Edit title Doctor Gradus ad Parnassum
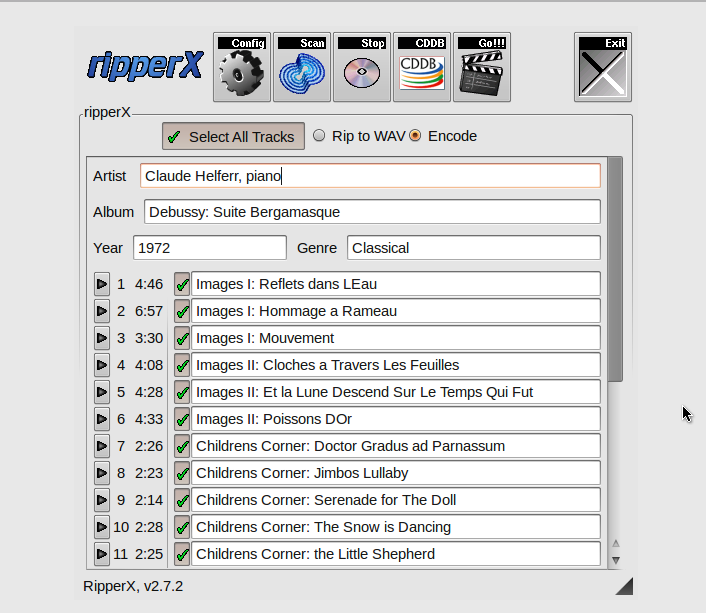706x613 pixels. [x=396, y=446]
